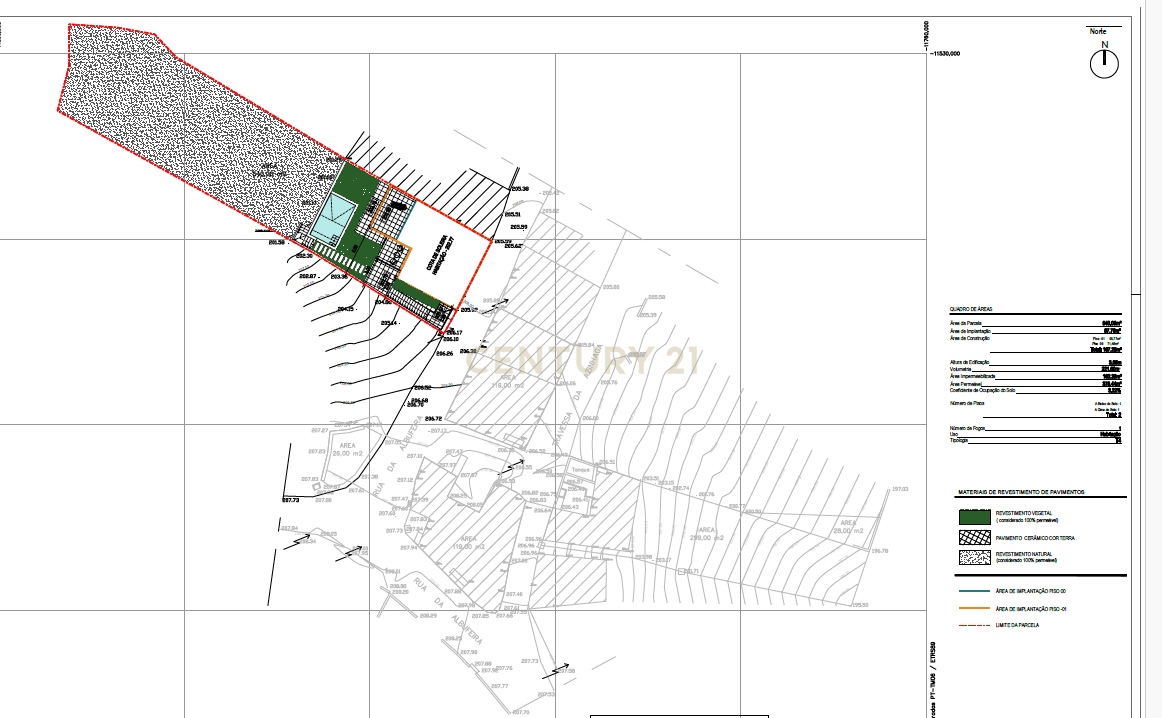This screenshot has width=1162, height=718.
Task: Click the "PAVIMENTO CERÂMICO COR TERRA" legend text
Action: click(x=1035, y=538)
